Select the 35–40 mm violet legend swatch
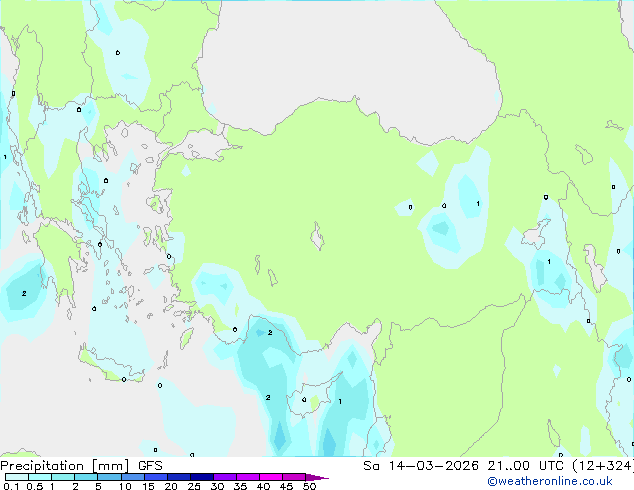 tap(247, 477)
